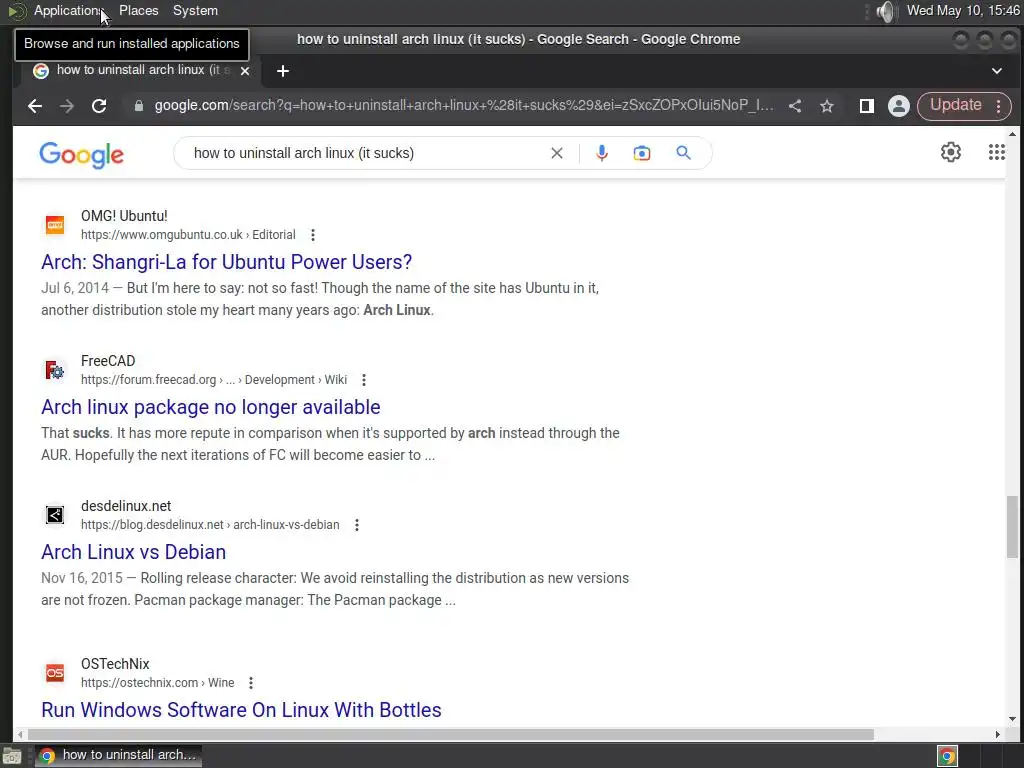Click the scroll-left arrow at bottom

20,735
